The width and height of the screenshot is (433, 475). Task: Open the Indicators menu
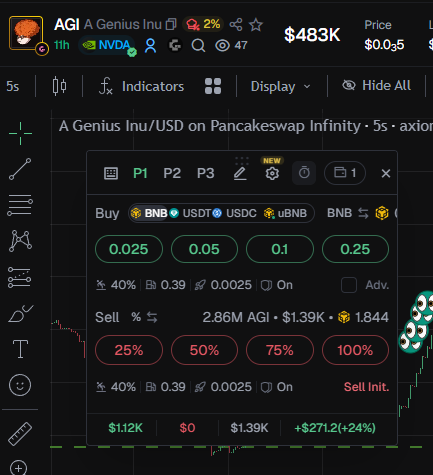(141, 86)
